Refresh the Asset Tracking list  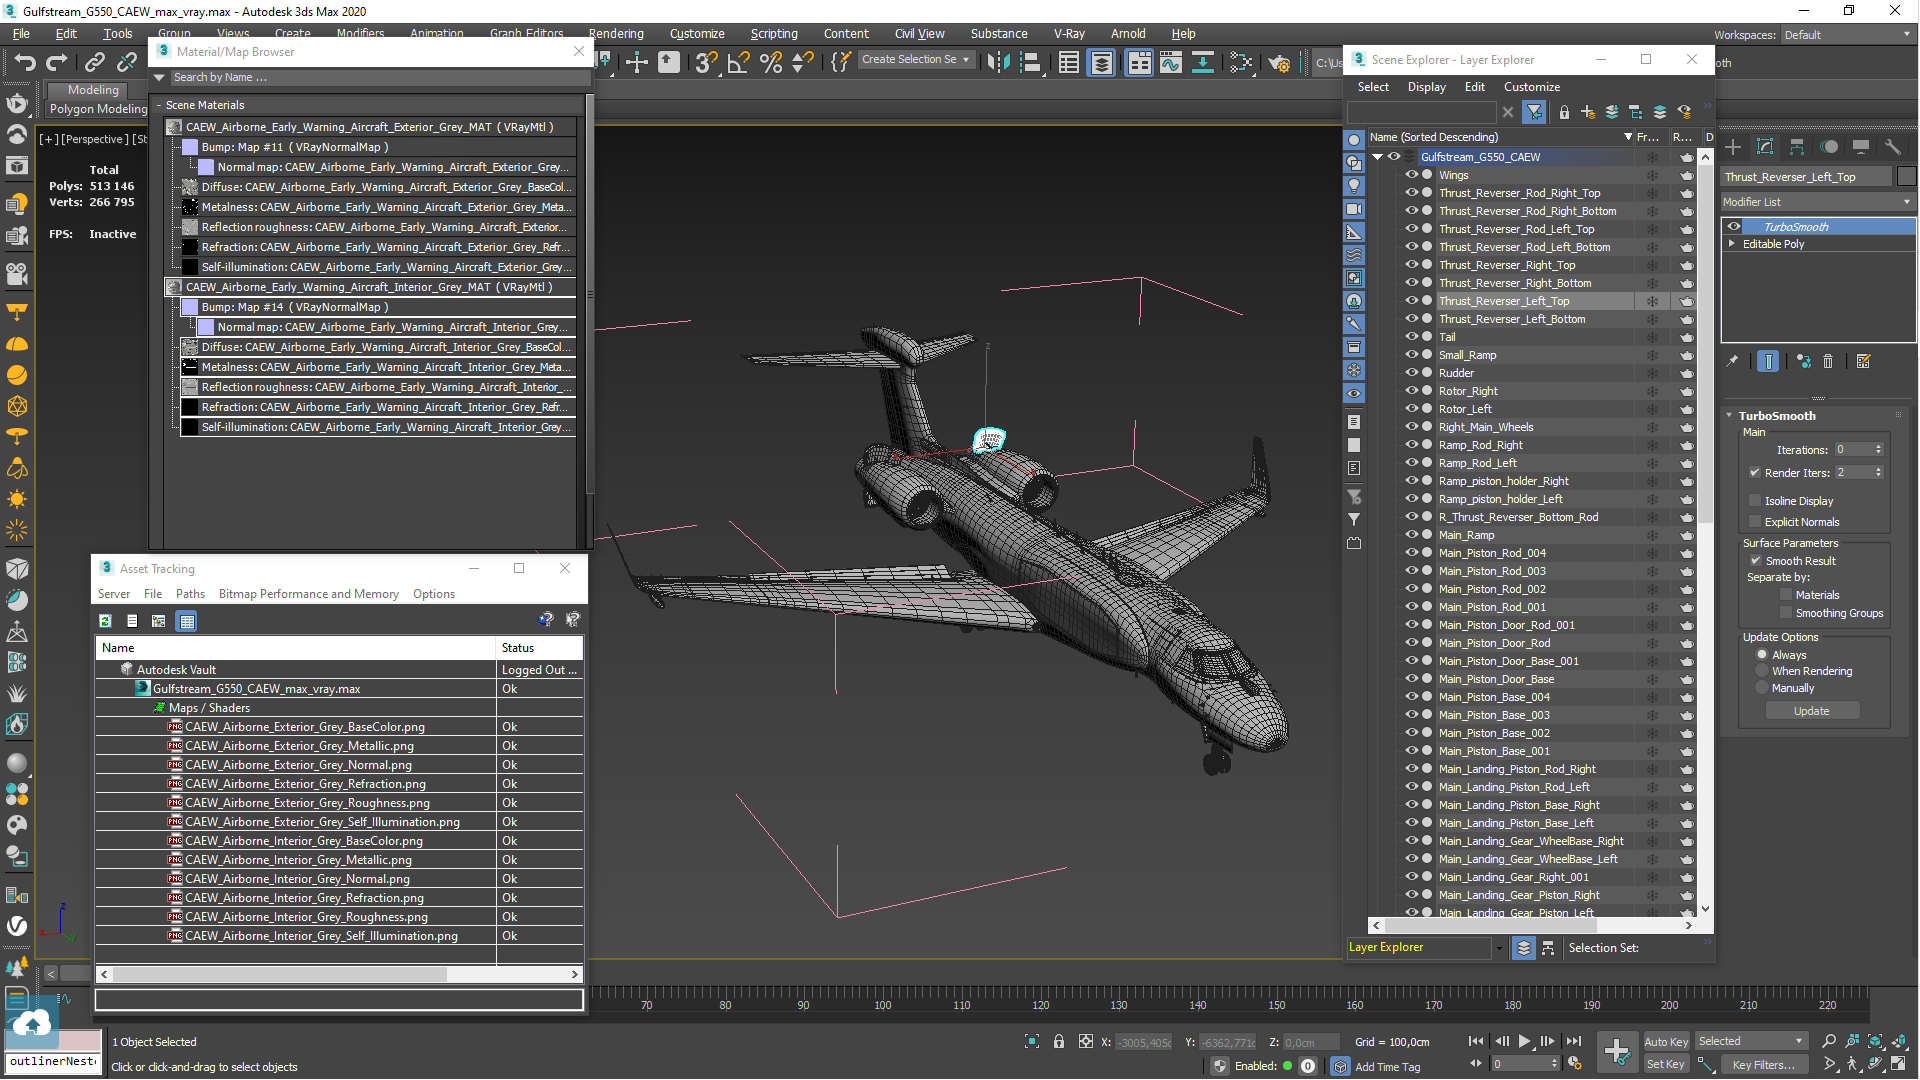105,621
